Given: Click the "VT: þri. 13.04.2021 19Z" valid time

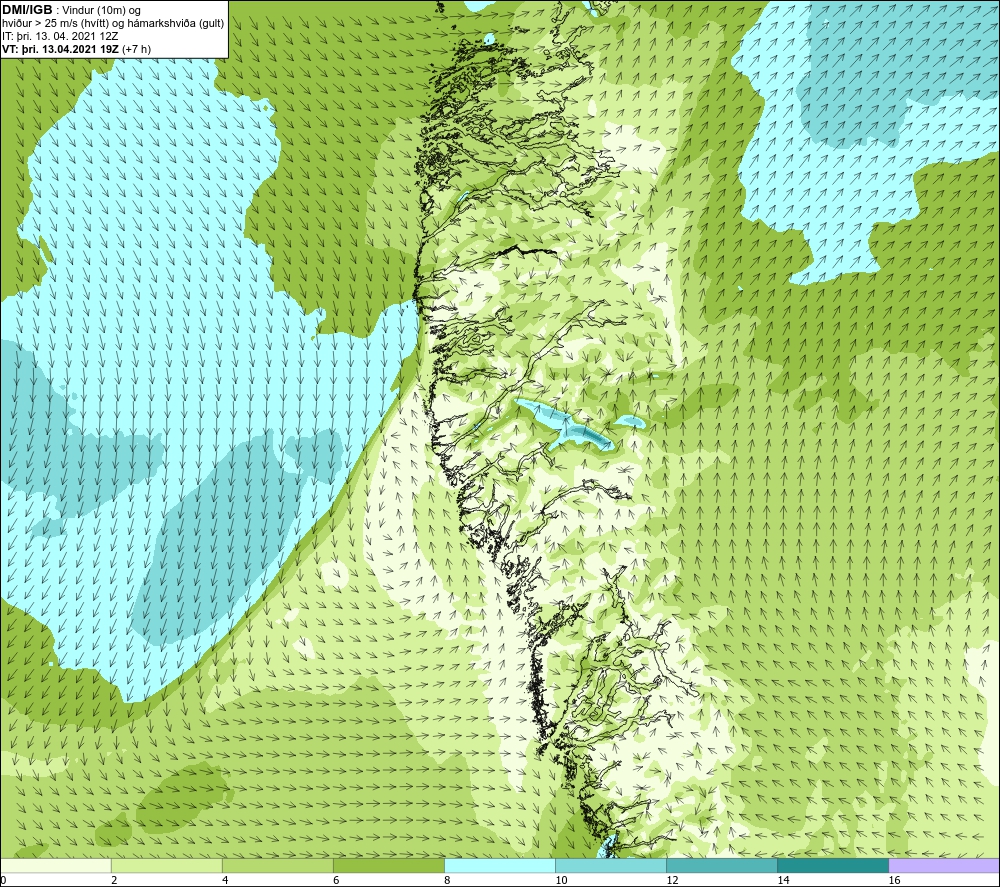Looking at the screenshot, I should (61, 49).
